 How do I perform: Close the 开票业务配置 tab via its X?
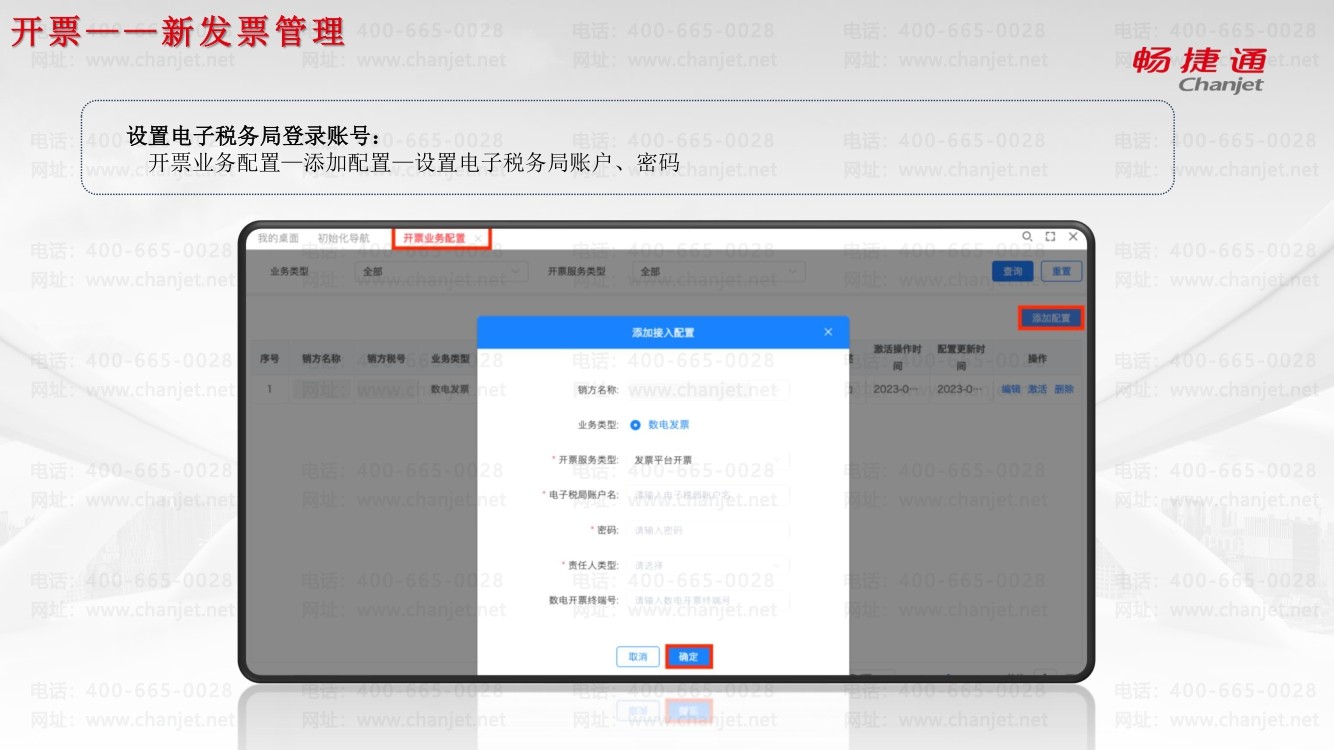pyautogui.click(x=479, y=239)
